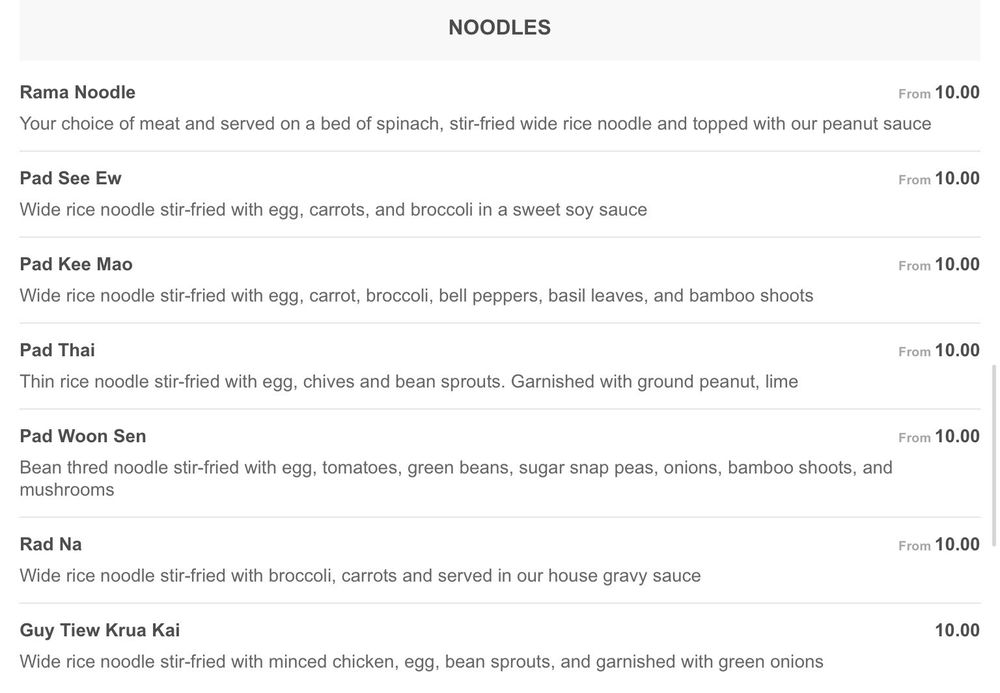
Task: Open Guy Tiew Krua Kai item
Action: pos(100,631)
